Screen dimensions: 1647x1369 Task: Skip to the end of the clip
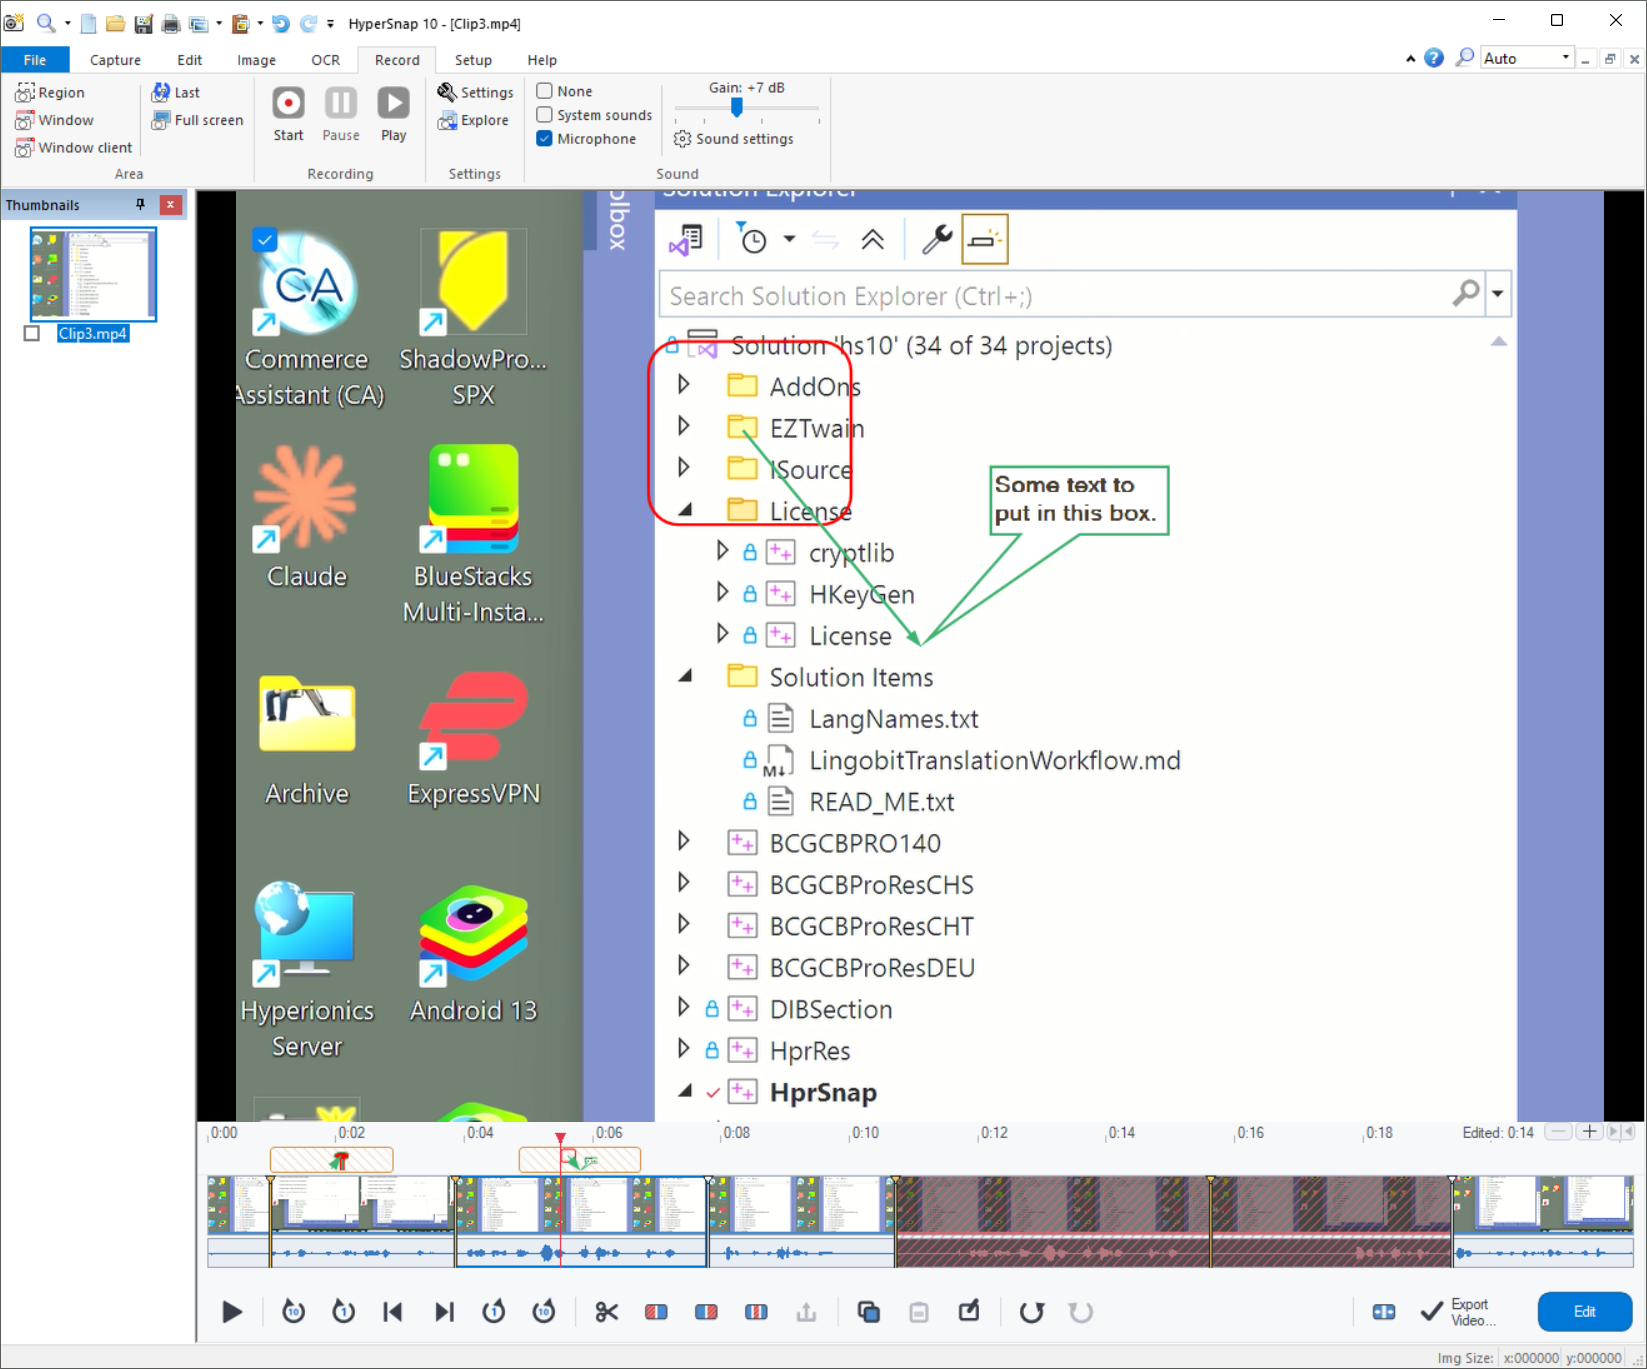click(x=444, y=1311)
